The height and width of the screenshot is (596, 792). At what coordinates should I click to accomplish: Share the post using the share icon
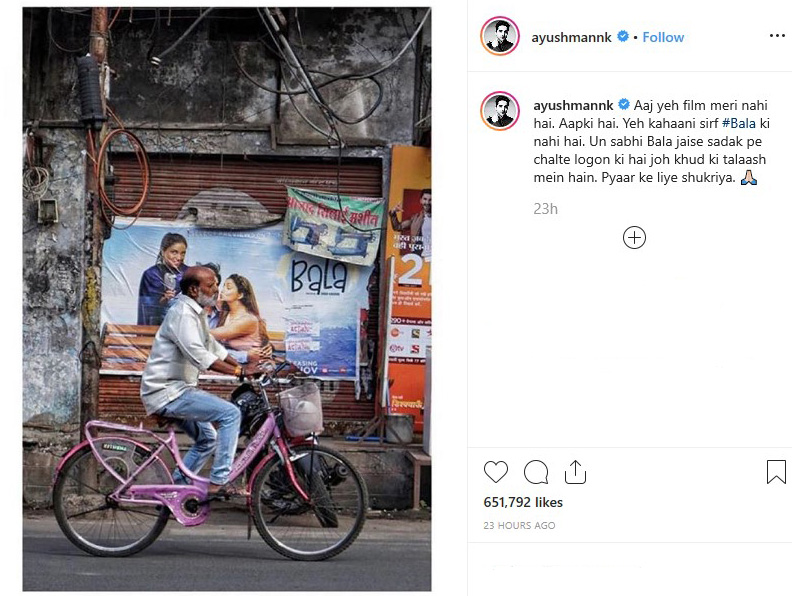575,472
